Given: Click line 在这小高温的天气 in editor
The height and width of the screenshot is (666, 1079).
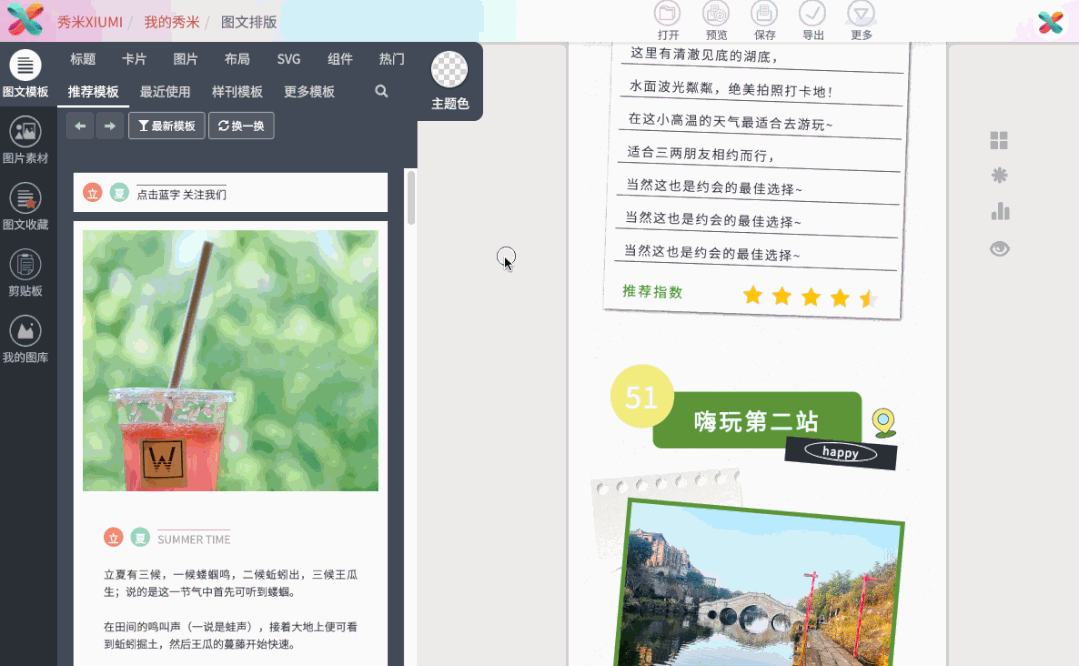Looking at the screenshot, I should tap(730, 122).
